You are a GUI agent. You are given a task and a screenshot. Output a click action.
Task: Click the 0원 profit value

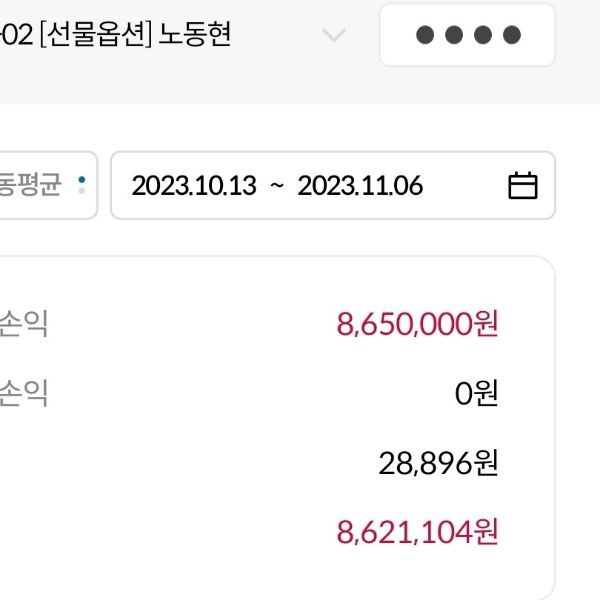[x=476, y=393]
